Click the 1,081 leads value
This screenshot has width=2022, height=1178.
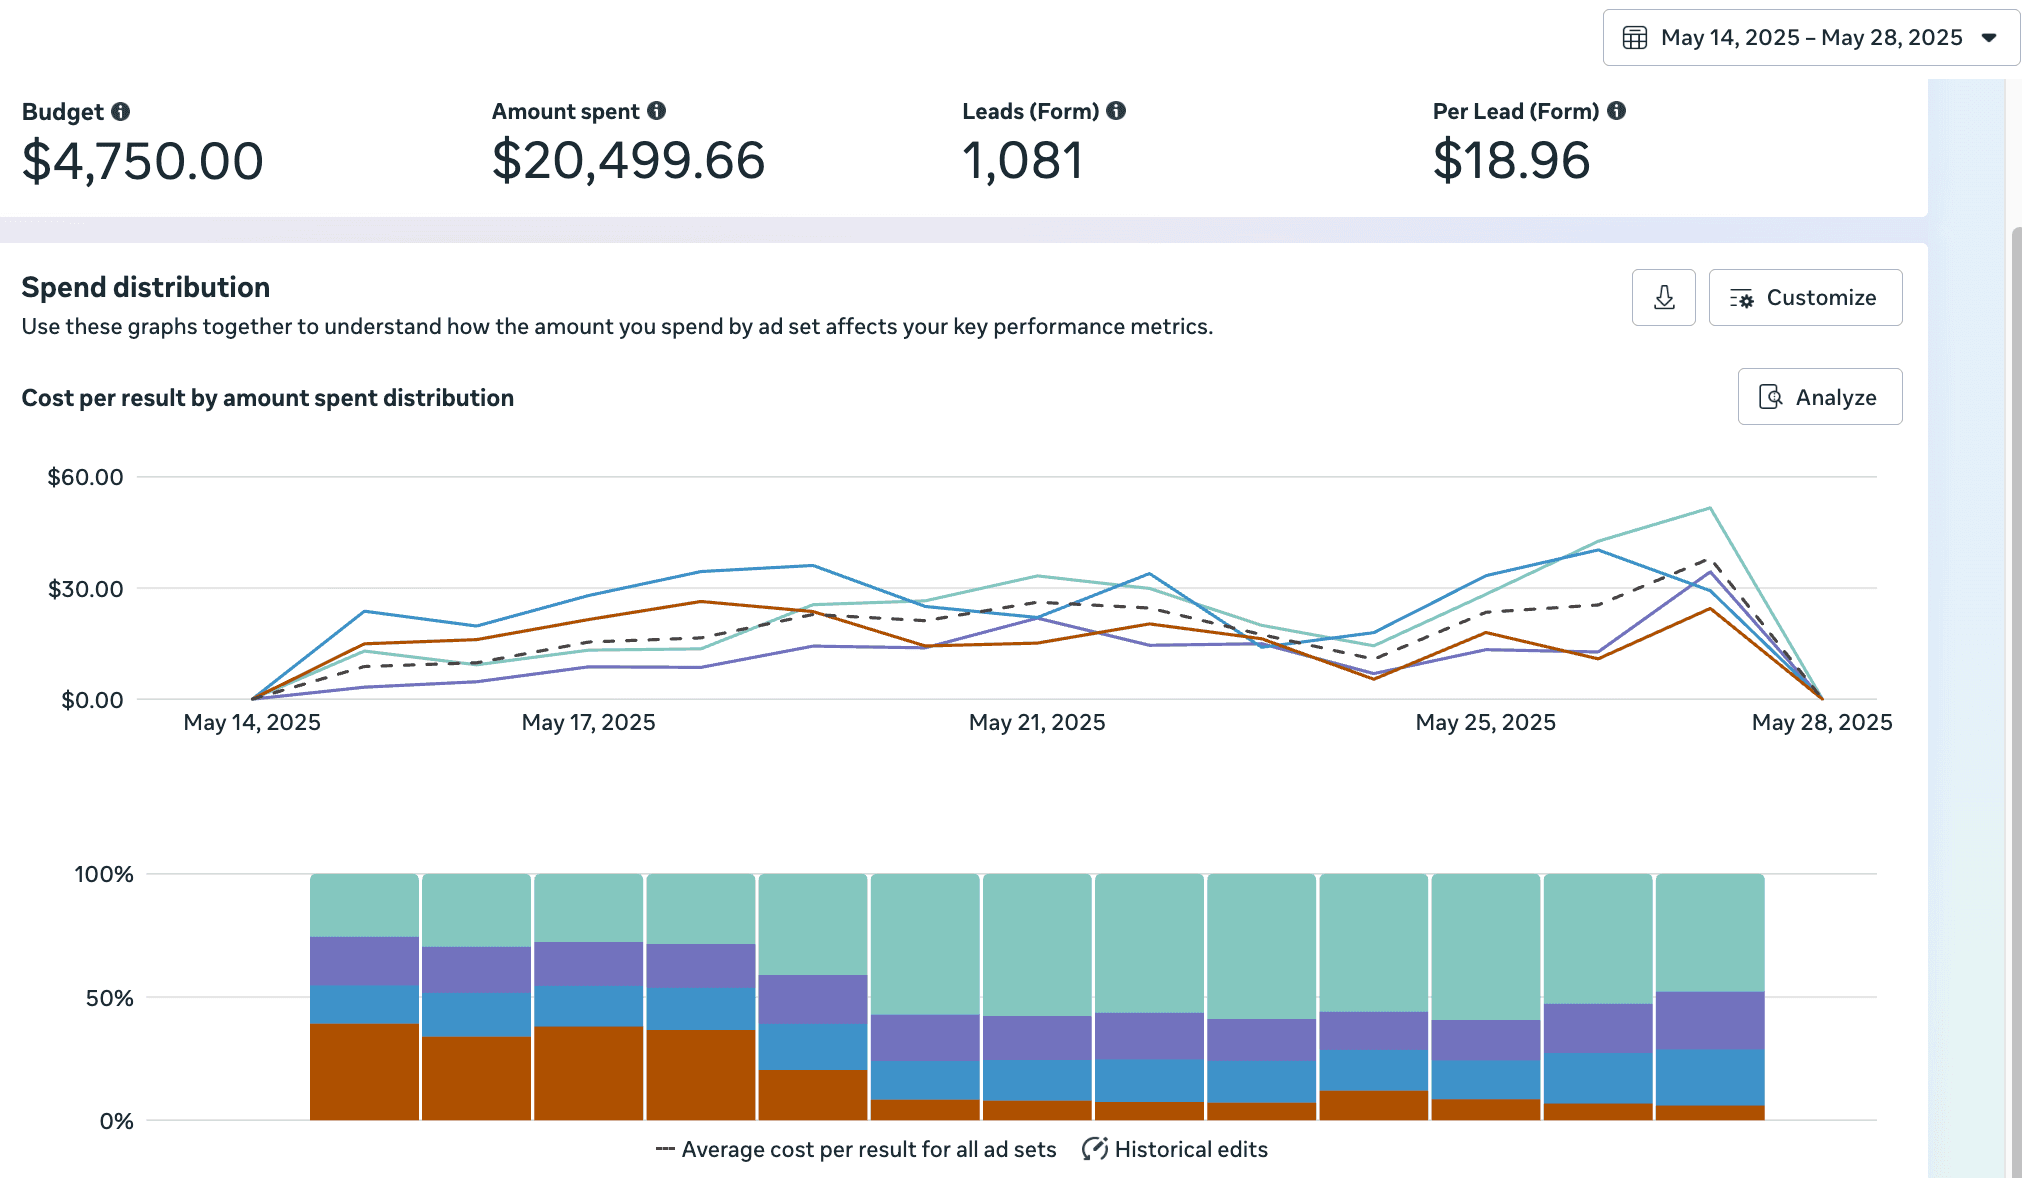point(1022,161)
